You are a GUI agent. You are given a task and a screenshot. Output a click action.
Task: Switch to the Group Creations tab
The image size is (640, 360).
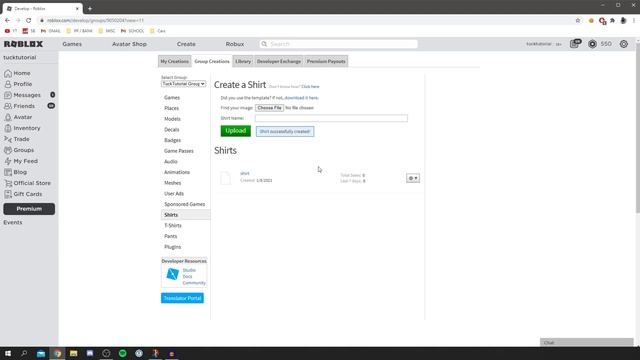tap(212, 61)
